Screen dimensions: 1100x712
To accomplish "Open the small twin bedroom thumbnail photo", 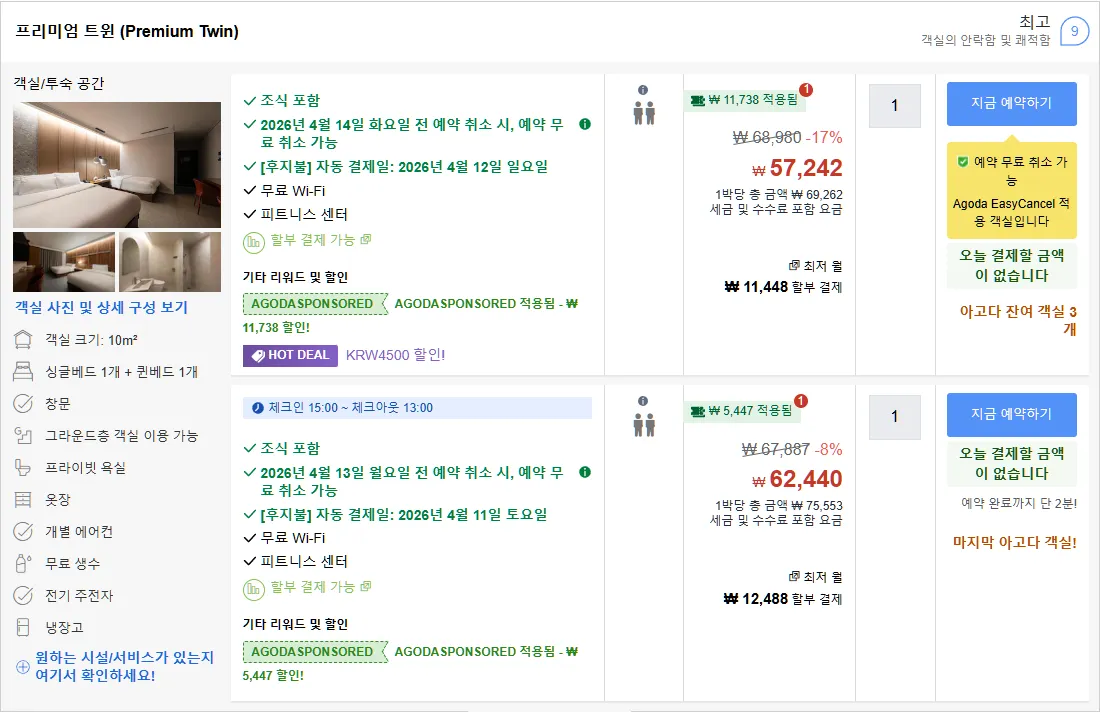I will click(x=64, y=262).
